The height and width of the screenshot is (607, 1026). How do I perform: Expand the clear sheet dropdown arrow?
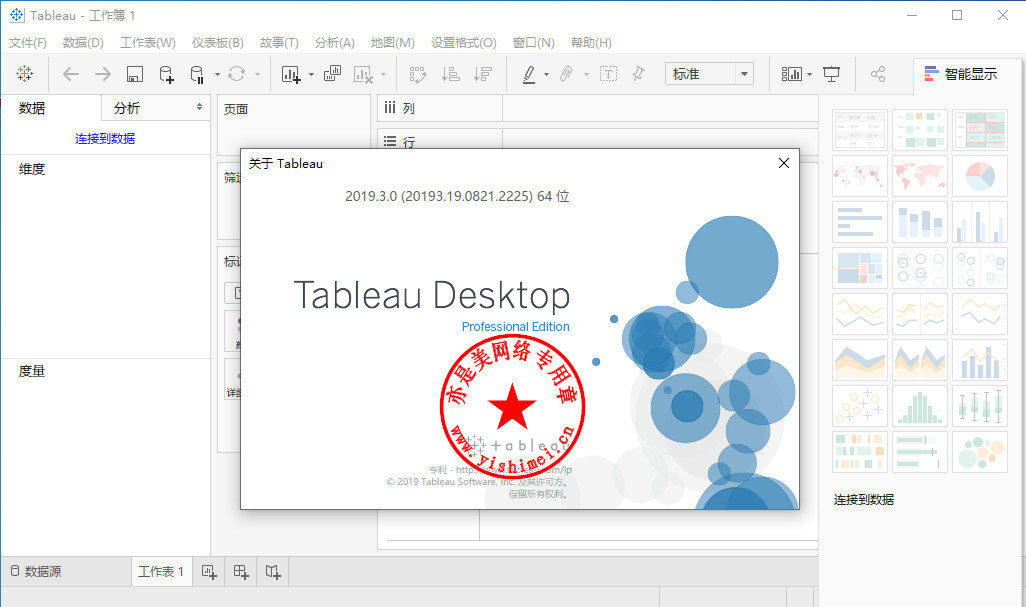pyautogui.click(x=383, y=75)
